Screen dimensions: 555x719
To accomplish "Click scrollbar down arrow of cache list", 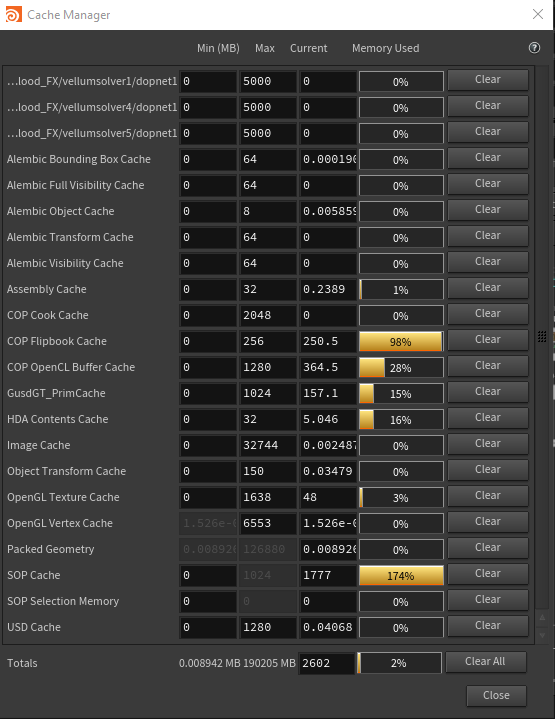I will (x=542, y=635).
